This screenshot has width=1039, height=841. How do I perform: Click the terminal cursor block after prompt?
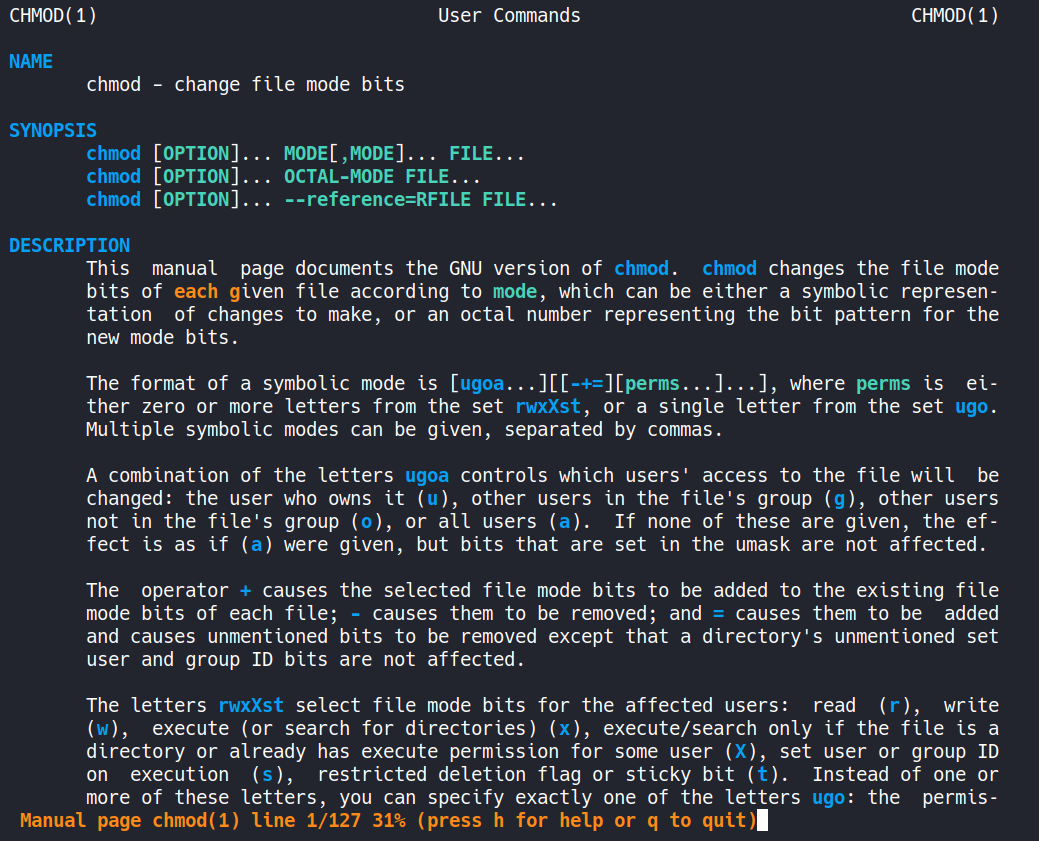763,820
